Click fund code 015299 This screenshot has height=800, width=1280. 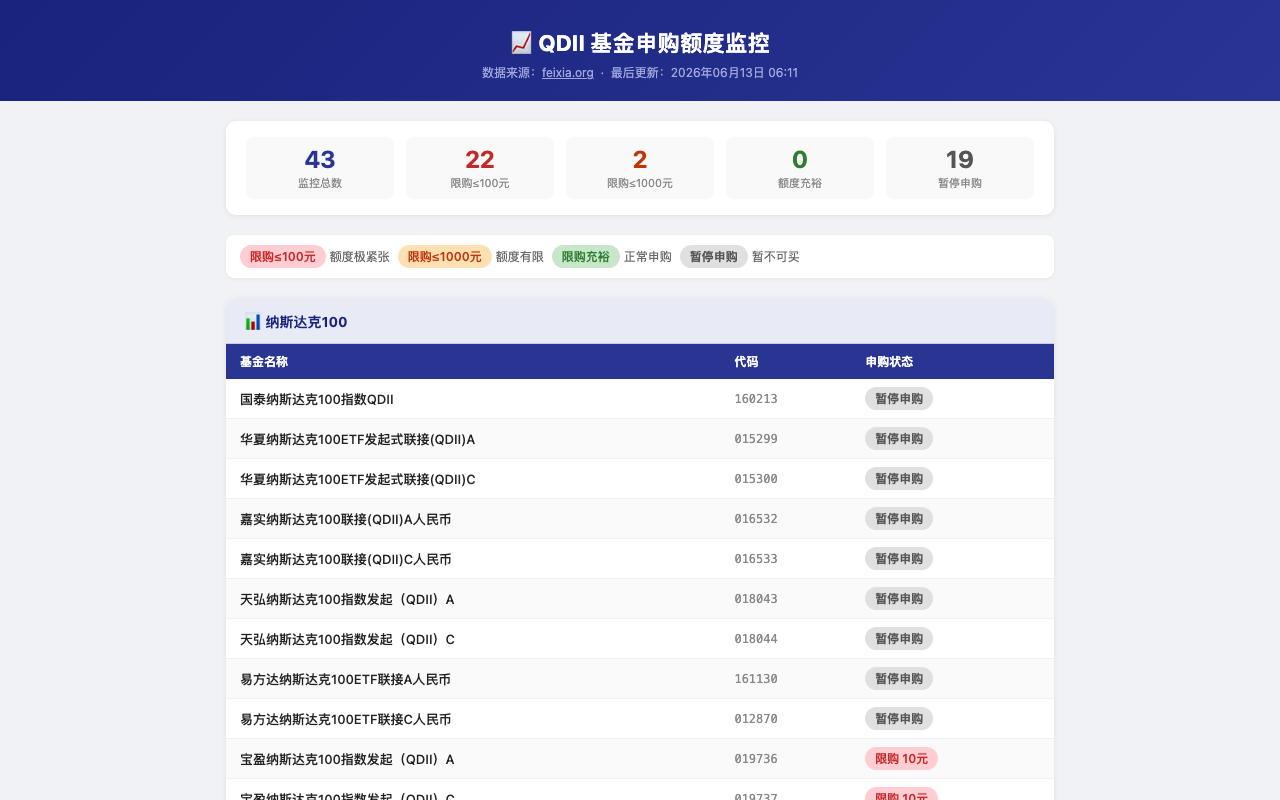click(x=756, y=439)
